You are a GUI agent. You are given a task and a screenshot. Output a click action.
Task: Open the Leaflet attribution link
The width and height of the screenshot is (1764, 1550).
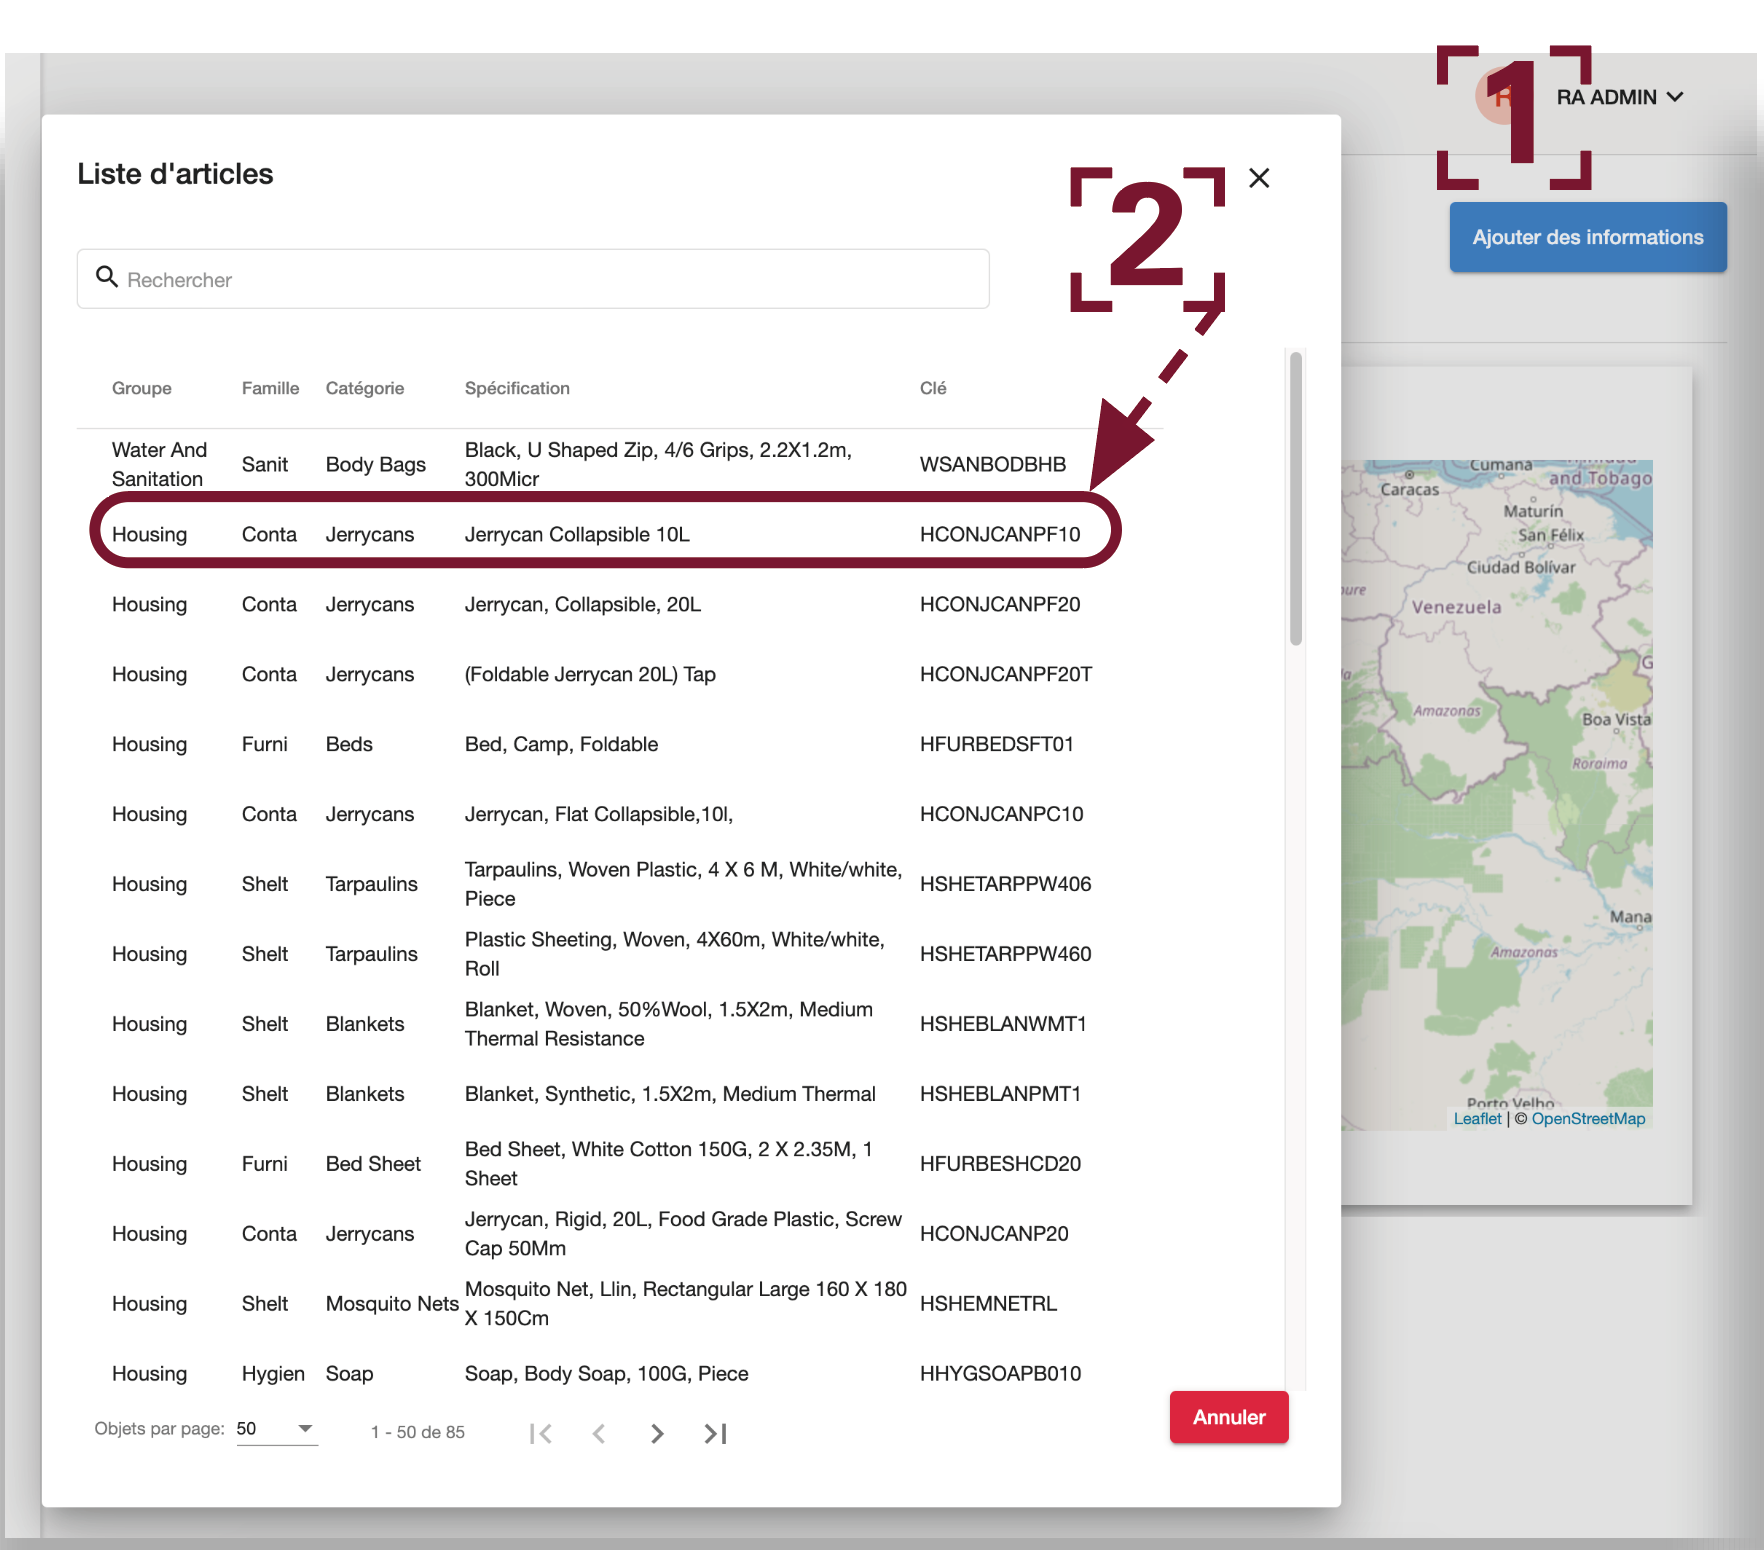coord(1477,1118)
